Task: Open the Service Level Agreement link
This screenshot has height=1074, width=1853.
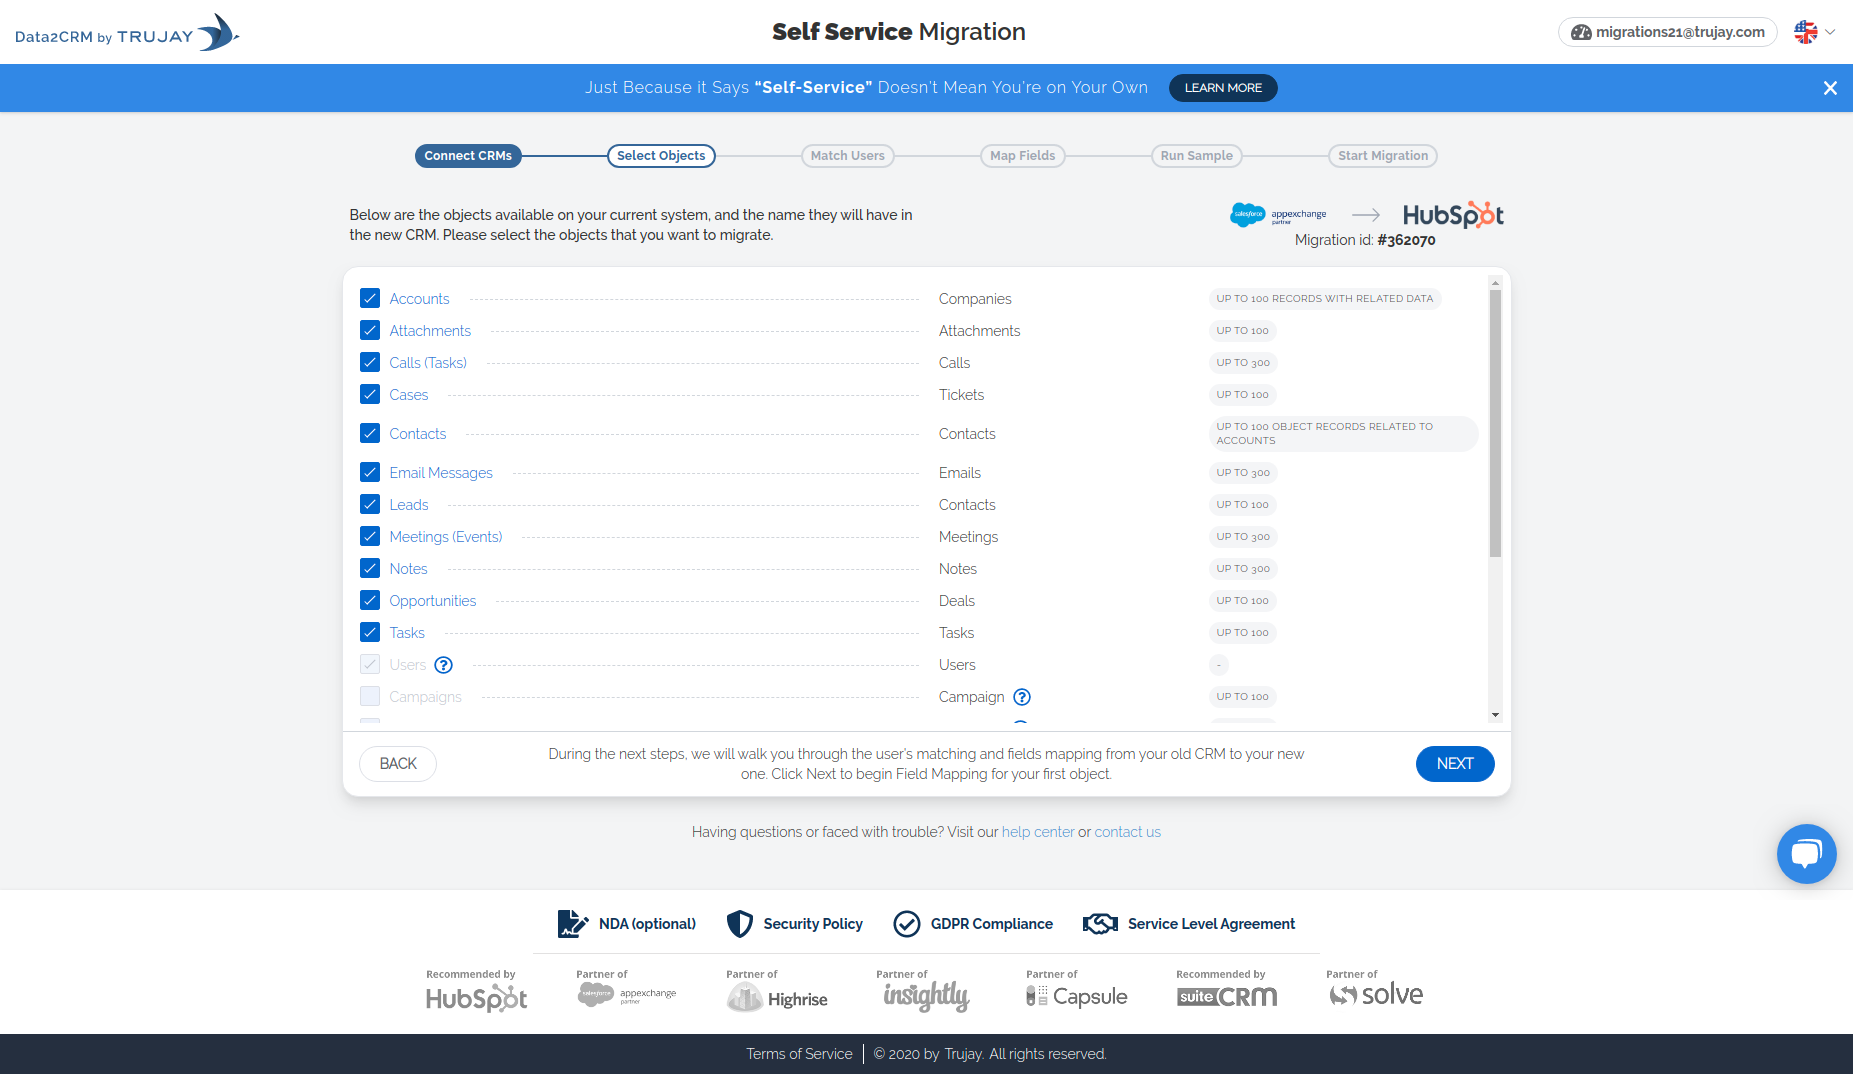Action: (1211, 924)
